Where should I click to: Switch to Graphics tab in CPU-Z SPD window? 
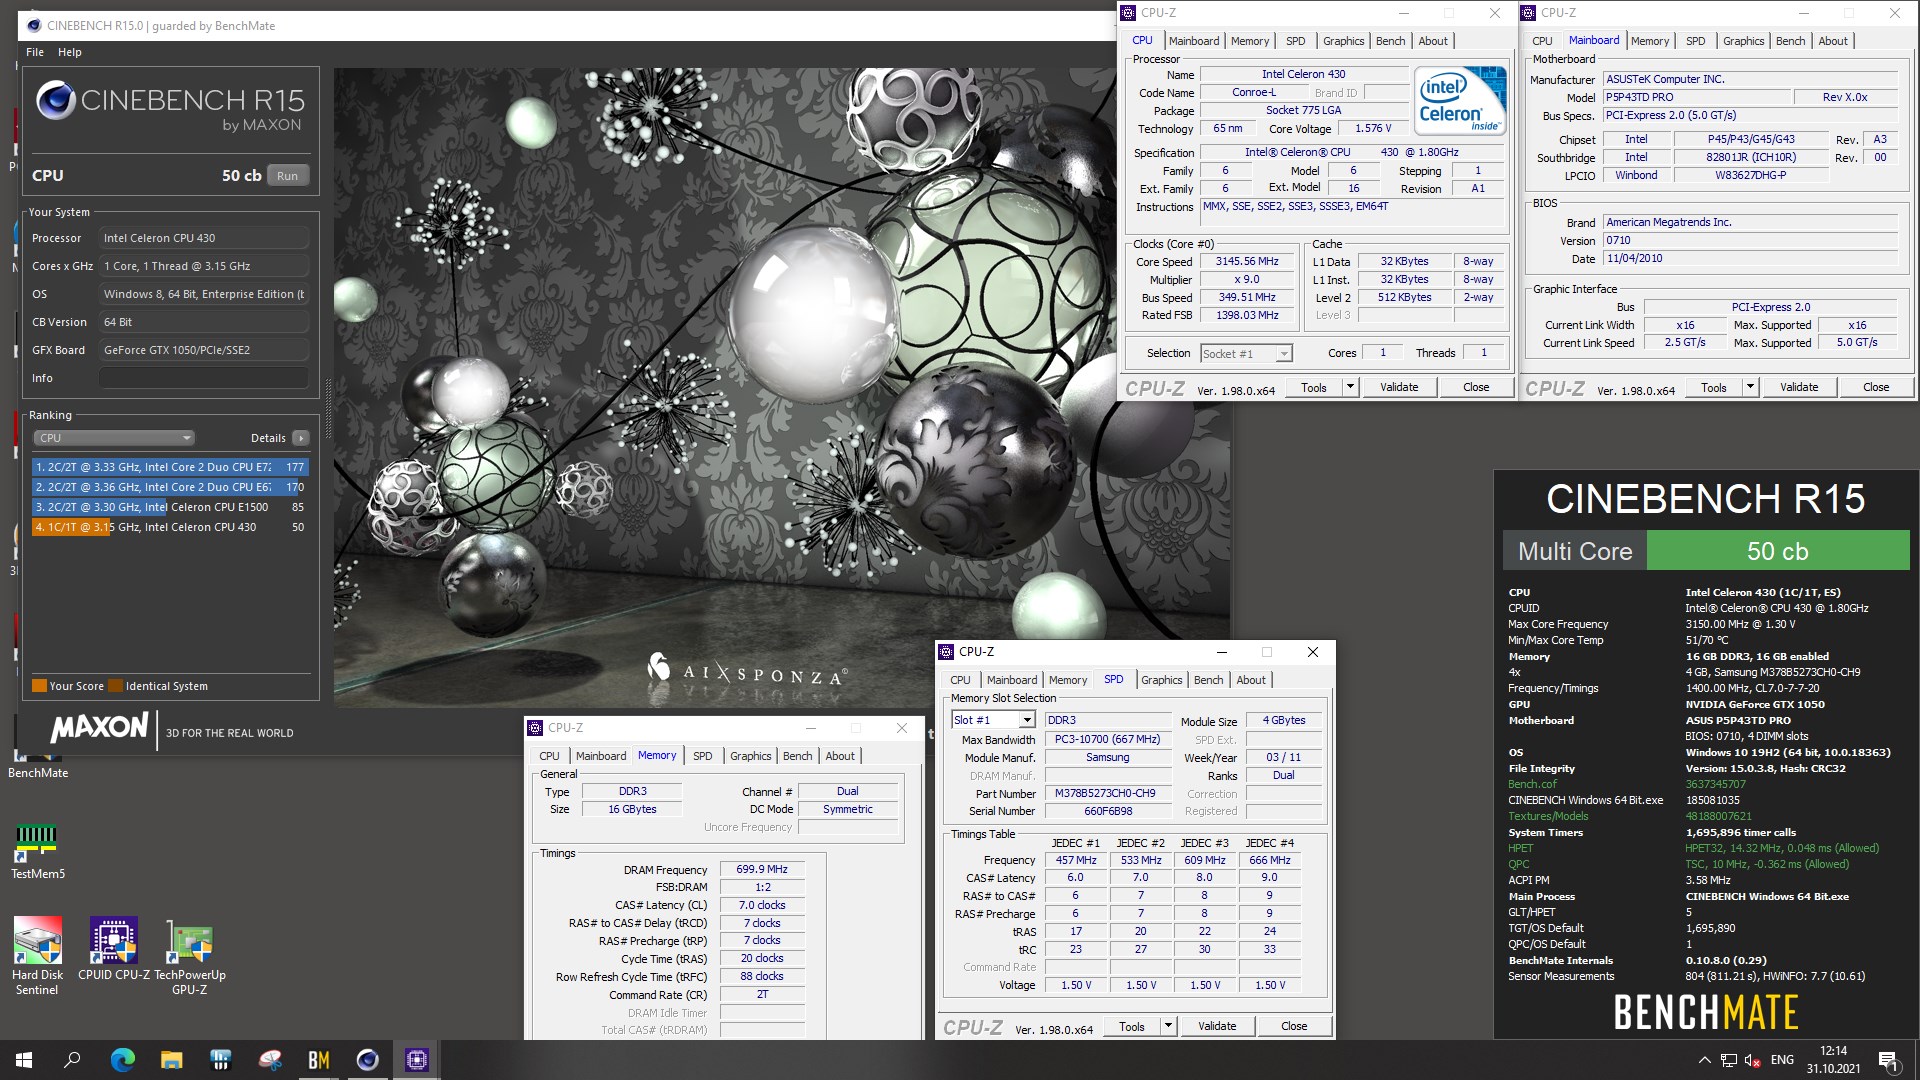(1161, 680)
